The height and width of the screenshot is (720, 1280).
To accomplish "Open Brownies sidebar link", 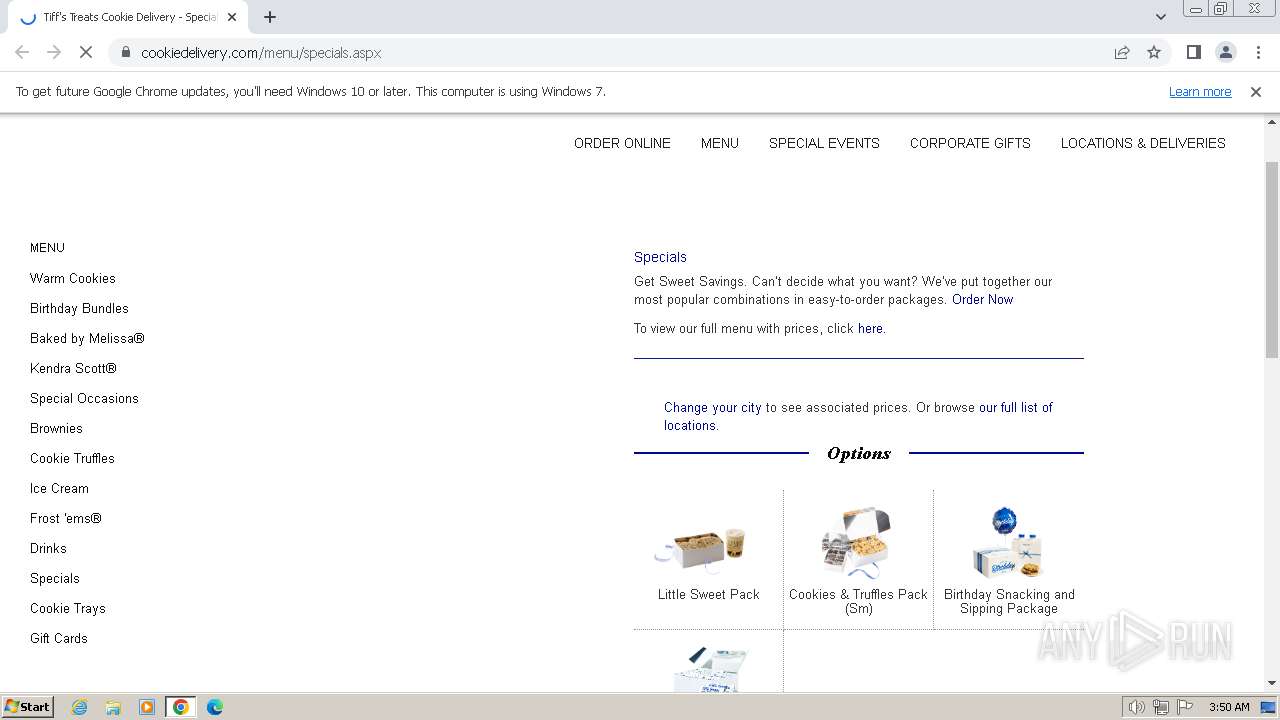I will coord(56,428).
